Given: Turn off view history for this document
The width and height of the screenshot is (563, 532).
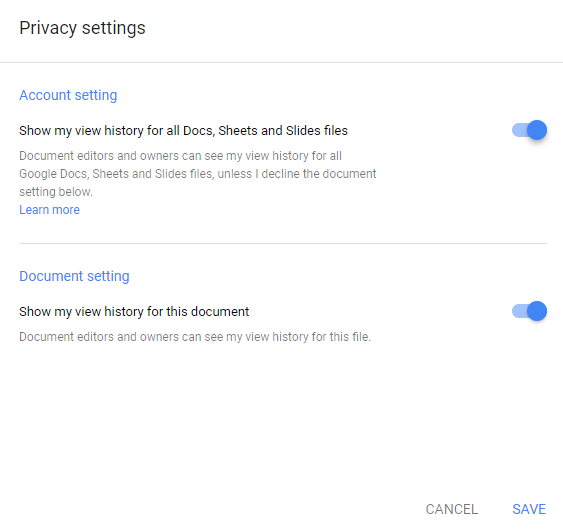Looking at the screenshot, I should click(529, 311).
